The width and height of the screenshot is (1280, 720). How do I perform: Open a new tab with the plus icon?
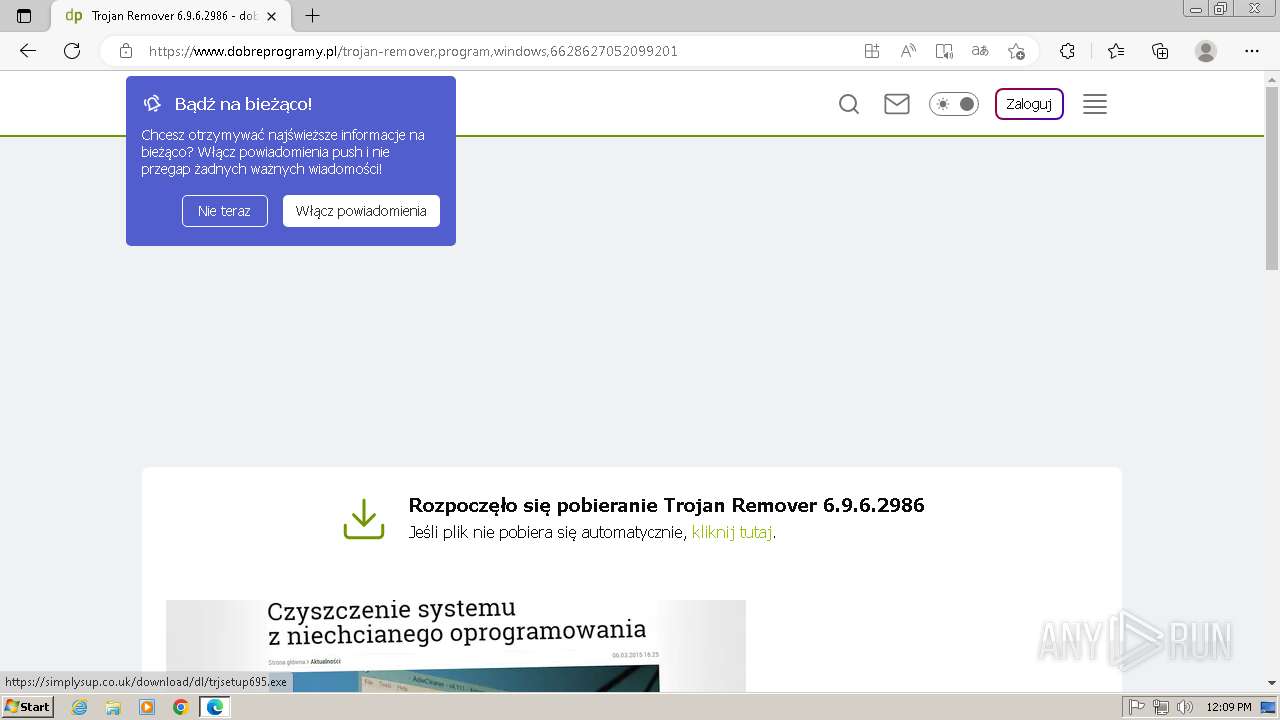pos(313,16)
